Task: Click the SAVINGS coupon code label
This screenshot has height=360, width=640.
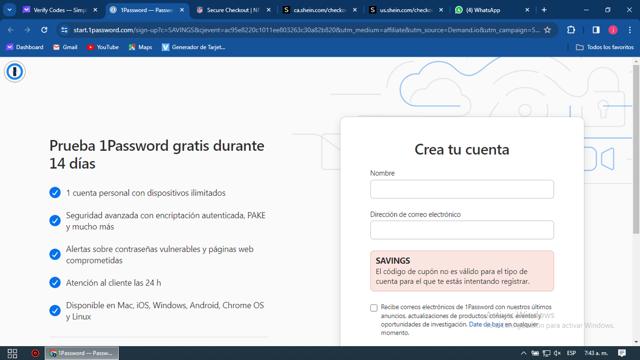Action: 393,260
